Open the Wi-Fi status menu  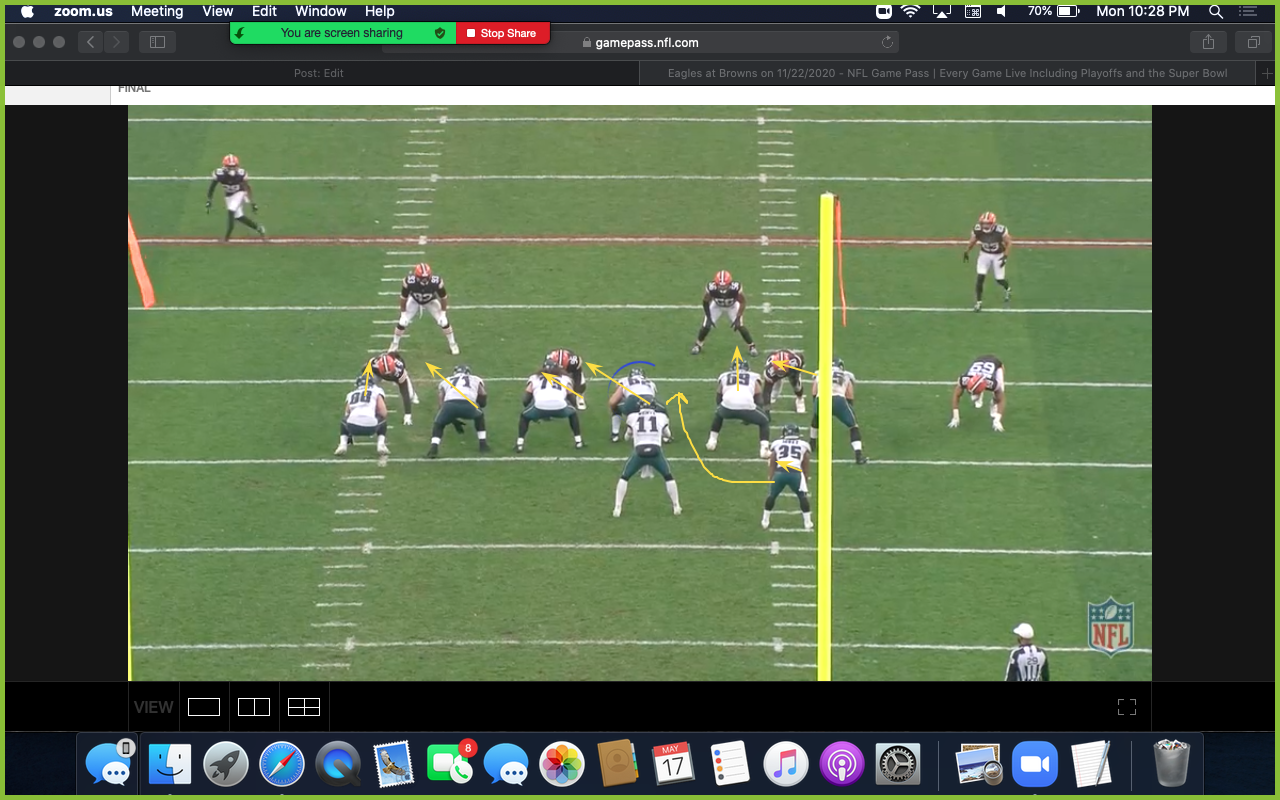(910, 11)
